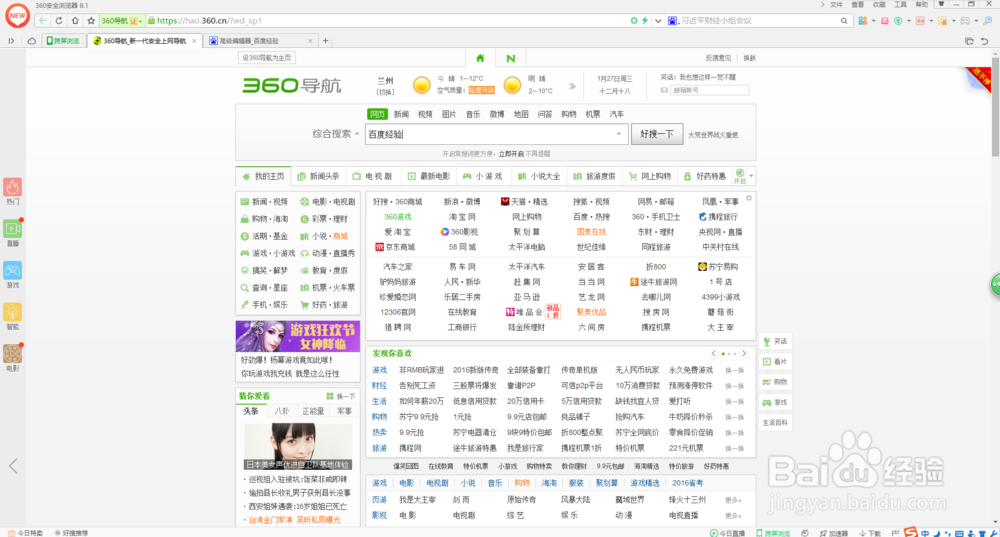The height and width of the screenshot is (537, 1000).
Task: Select the 图片 search category
Action: (449, 114)
